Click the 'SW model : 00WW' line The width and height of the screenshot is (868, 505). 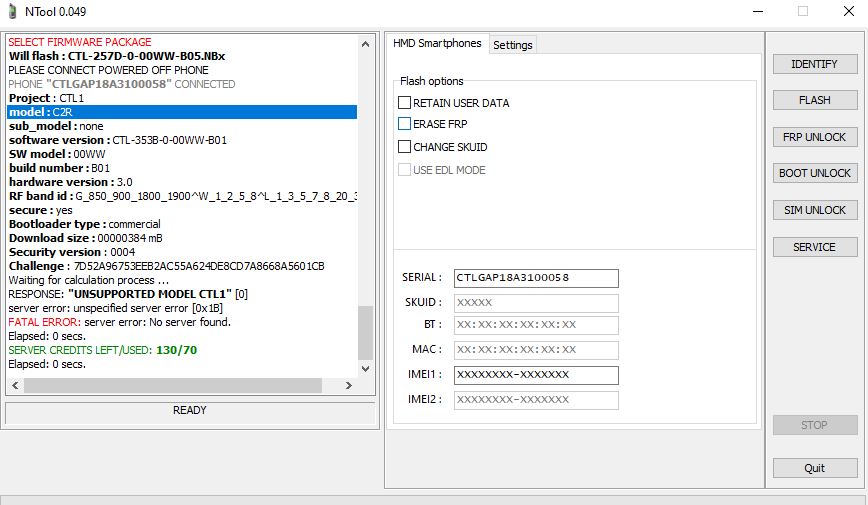pyautogui.click(x=57, y=154)
